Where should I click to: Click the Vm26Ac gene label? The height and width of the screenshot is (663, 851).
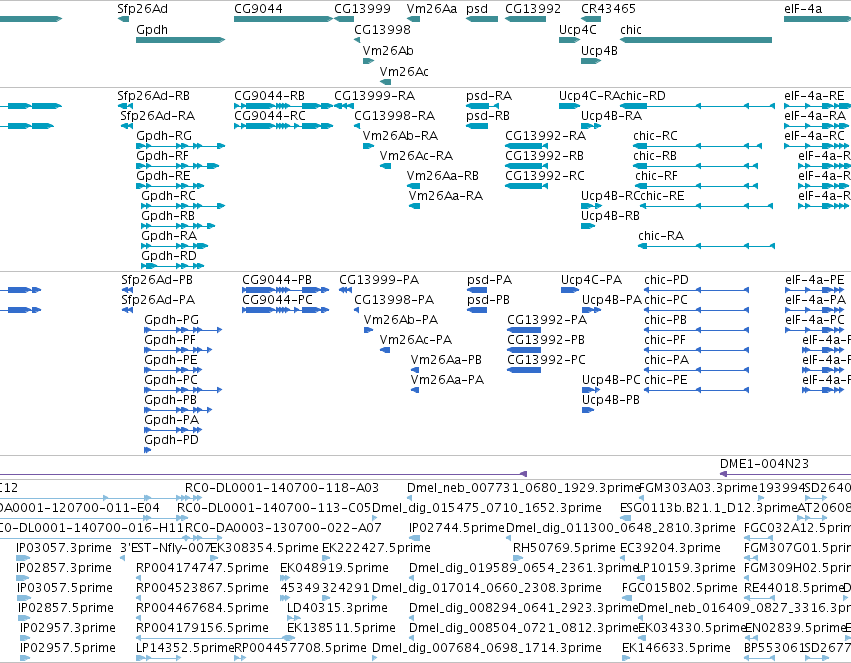point(404,72)
